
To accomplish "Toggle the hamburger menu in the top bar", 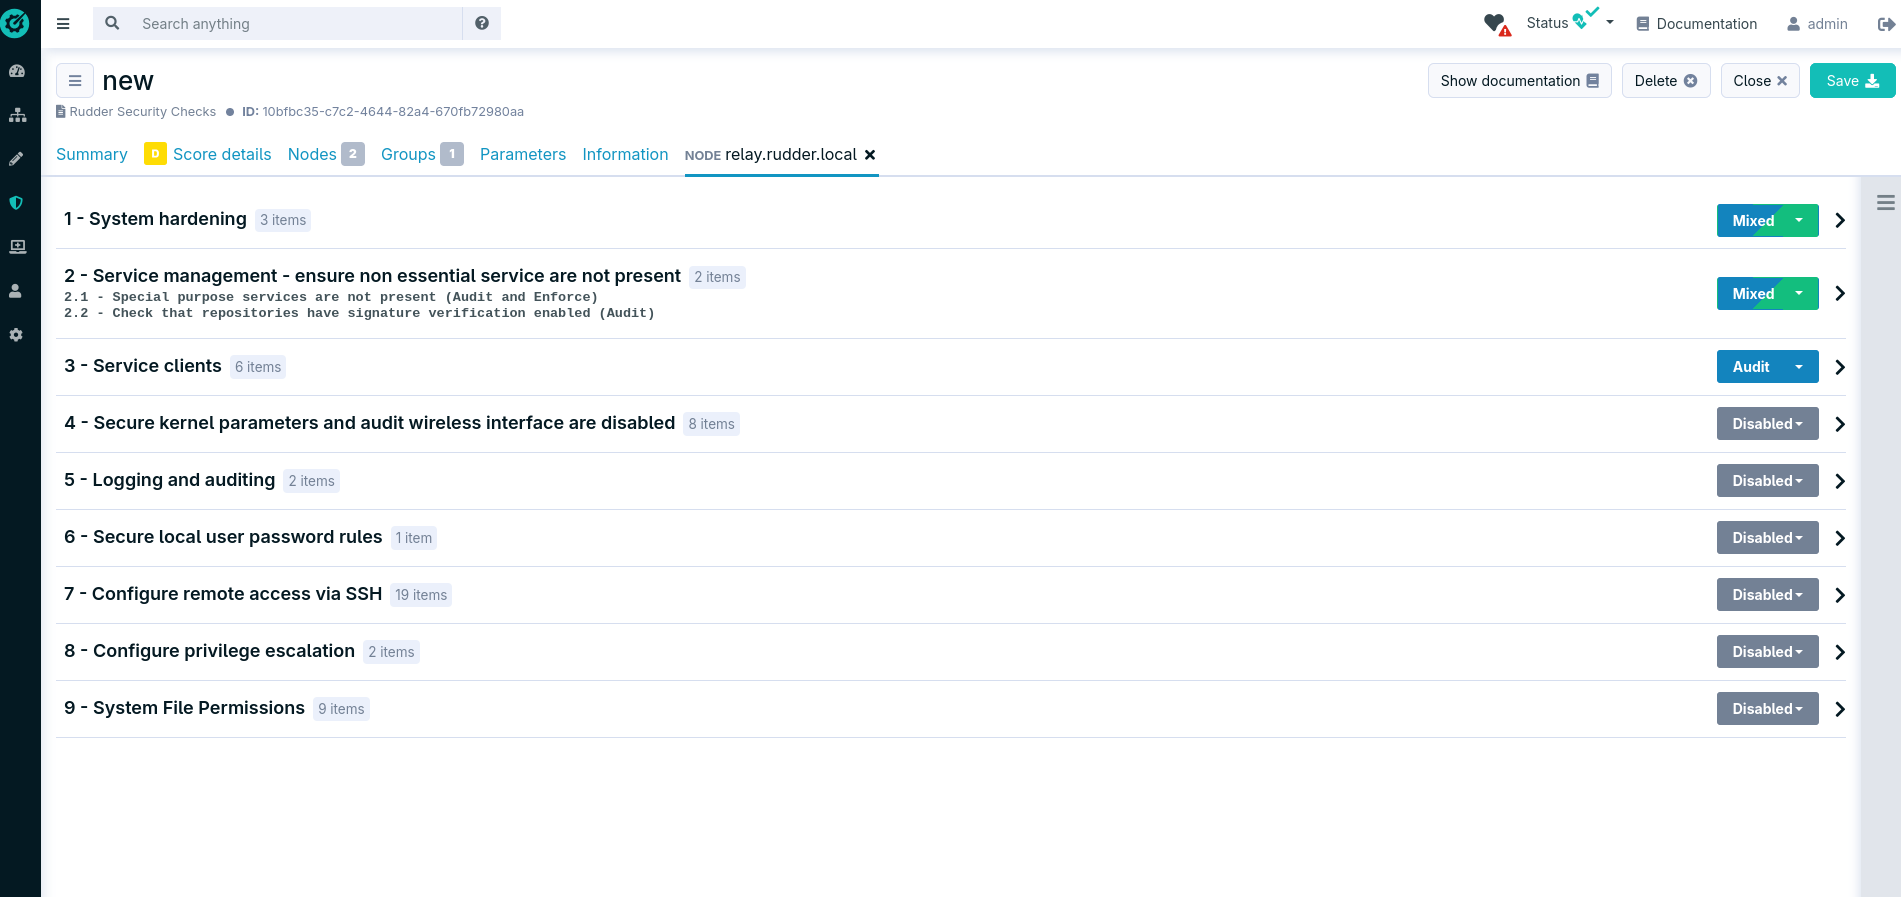I will pos(63,23).
